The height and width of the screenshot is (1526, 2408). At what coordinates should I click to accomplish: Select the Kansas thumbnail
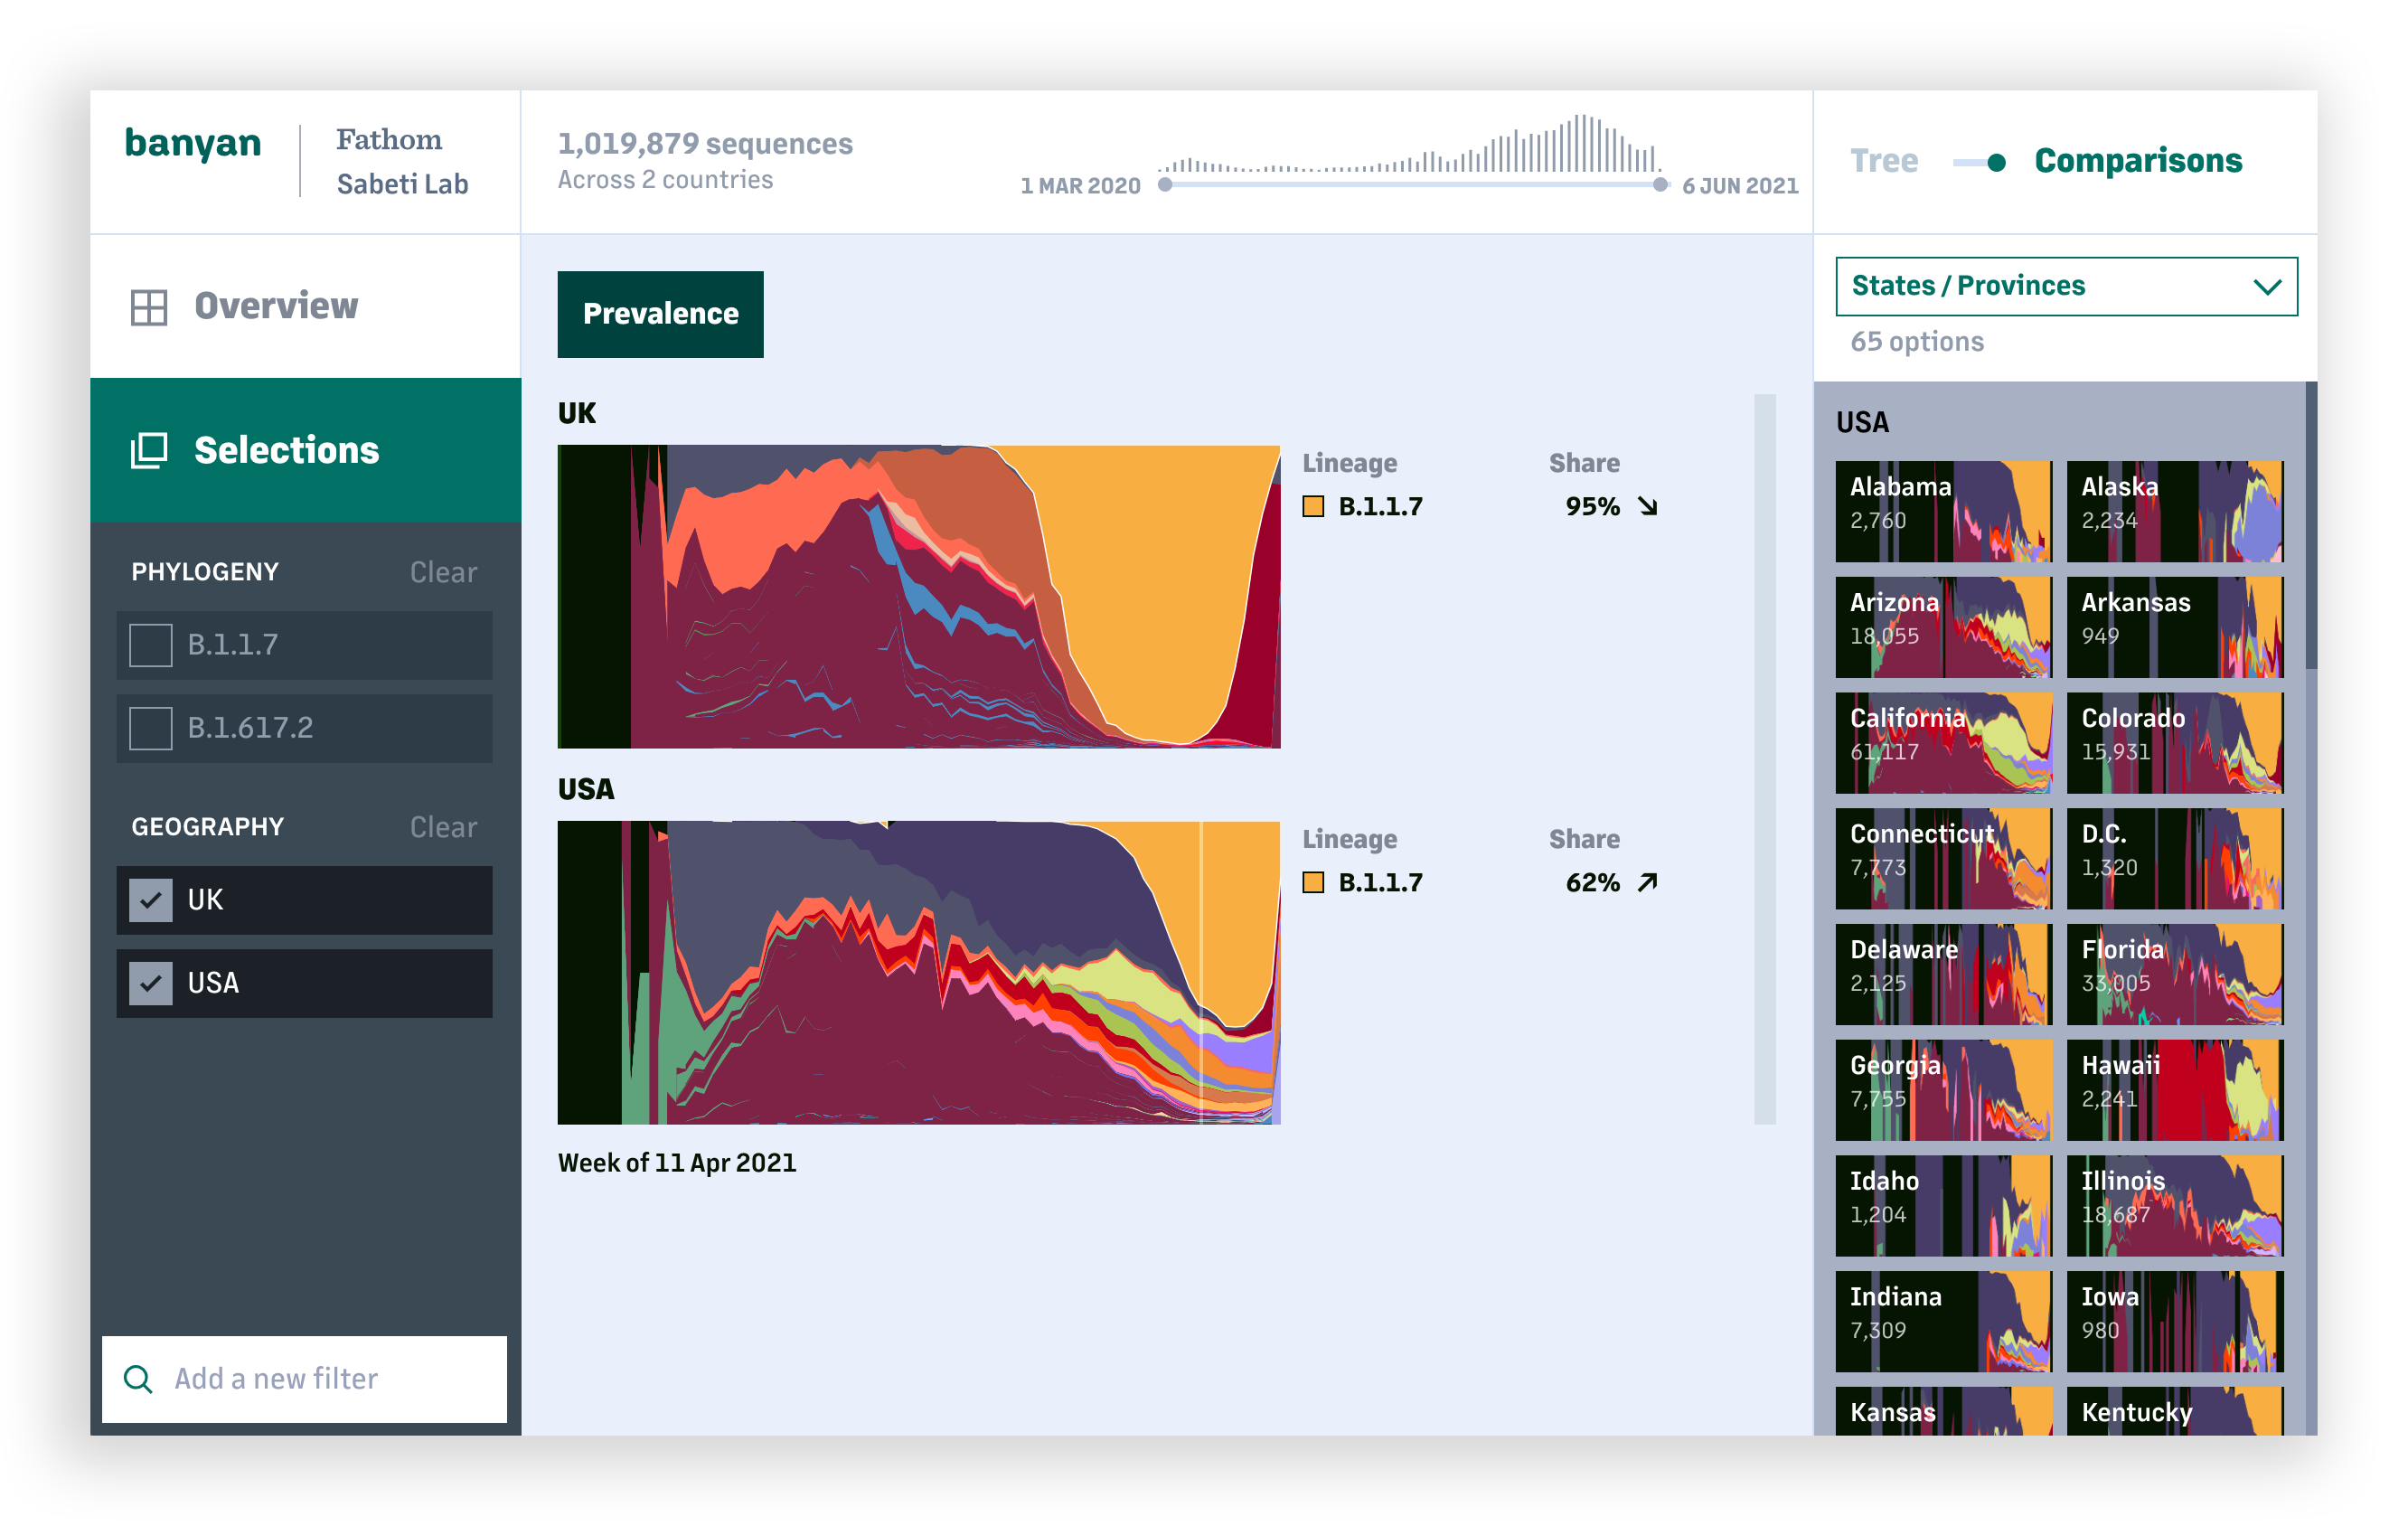click(x=1943, y=1411)
